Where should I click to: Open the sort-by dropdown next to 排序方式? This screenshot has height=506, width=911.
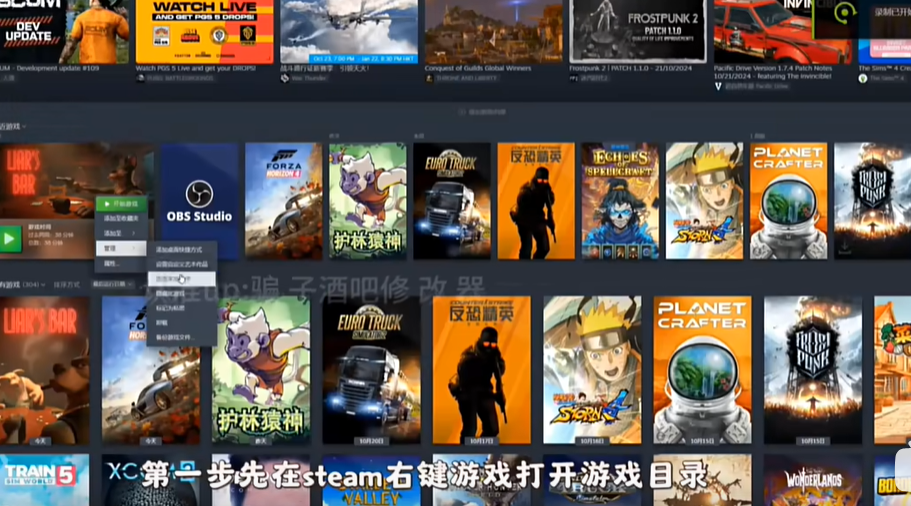click(x=110, y=284)
